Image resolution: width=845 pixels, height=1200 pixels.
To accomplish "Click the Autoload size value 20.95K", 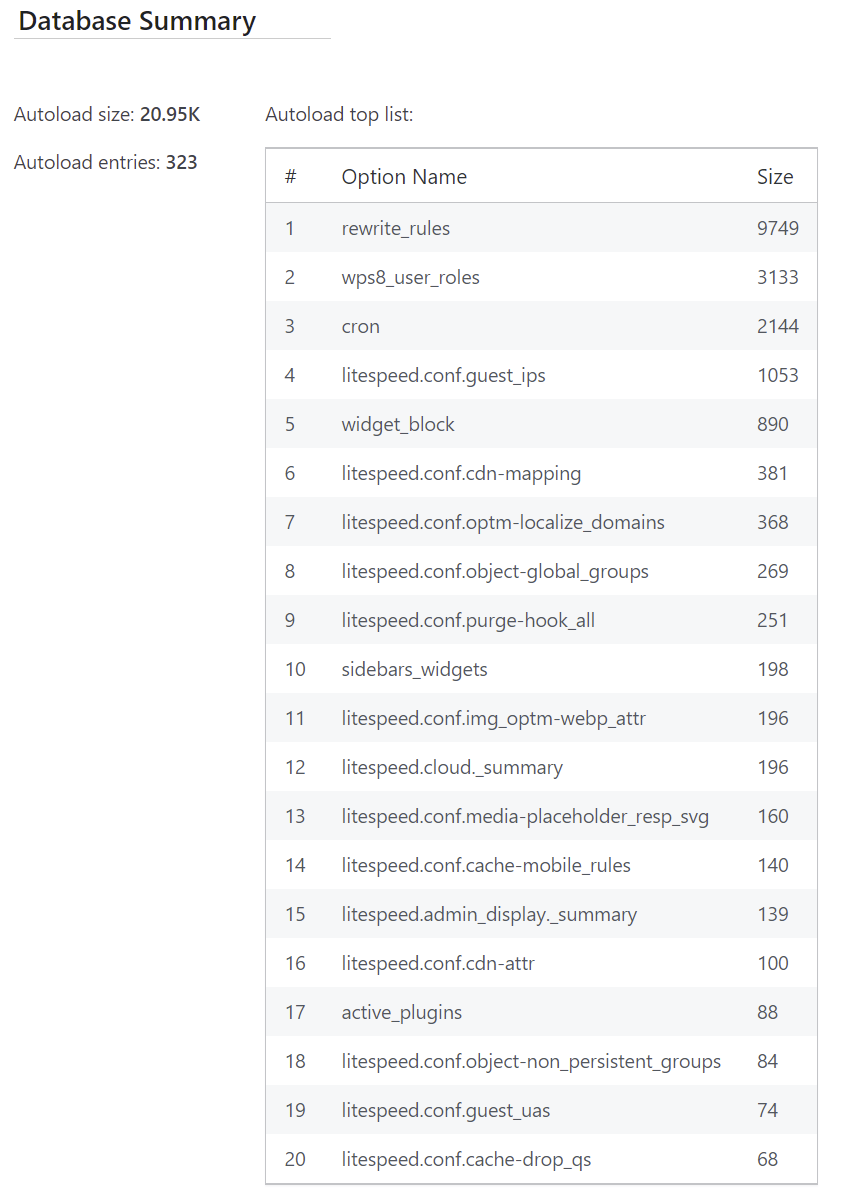I will (170, 115).
